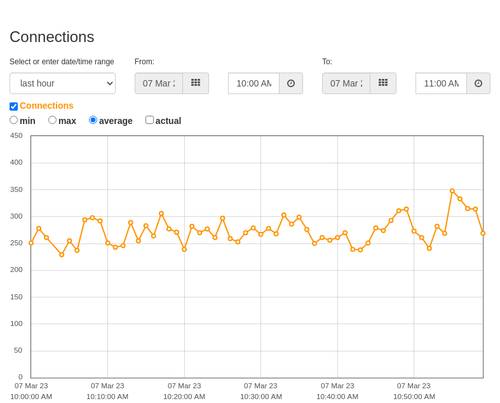Select the min radio button
Screen dimensions: 500x403
pos(14,120)
